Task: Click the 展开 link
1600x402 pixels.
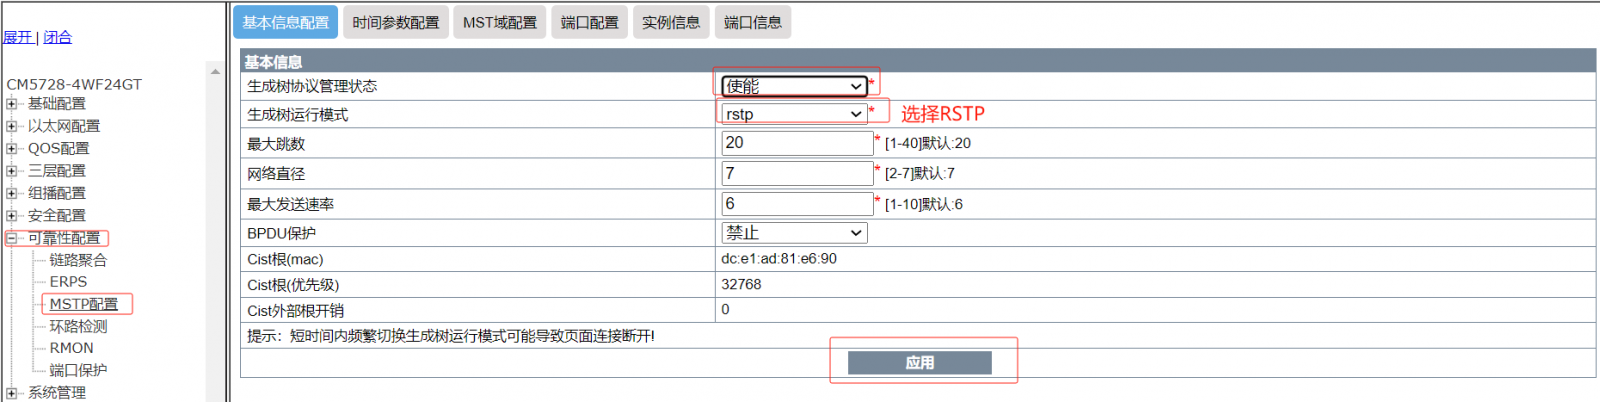Action: coord(17,37)
